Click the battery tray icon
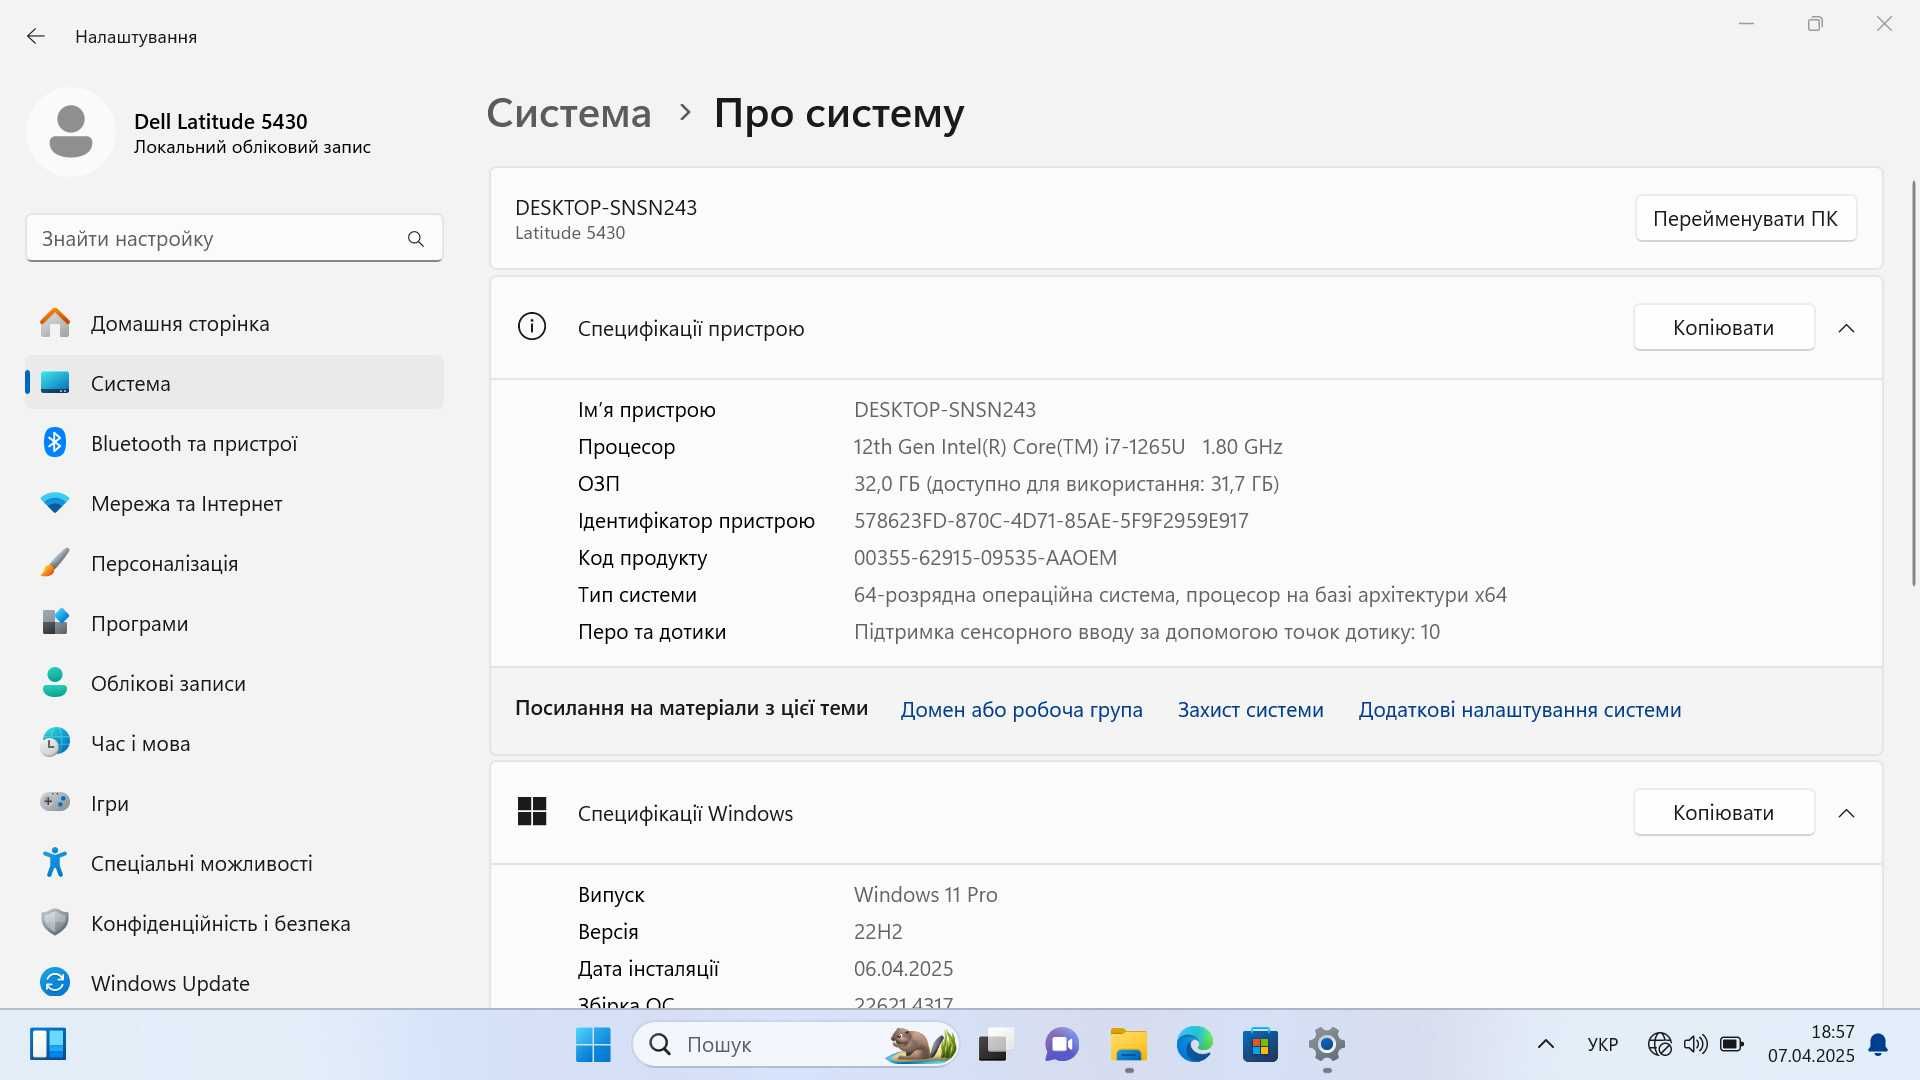Screen dimensions: 1920x1080 1731,1045
